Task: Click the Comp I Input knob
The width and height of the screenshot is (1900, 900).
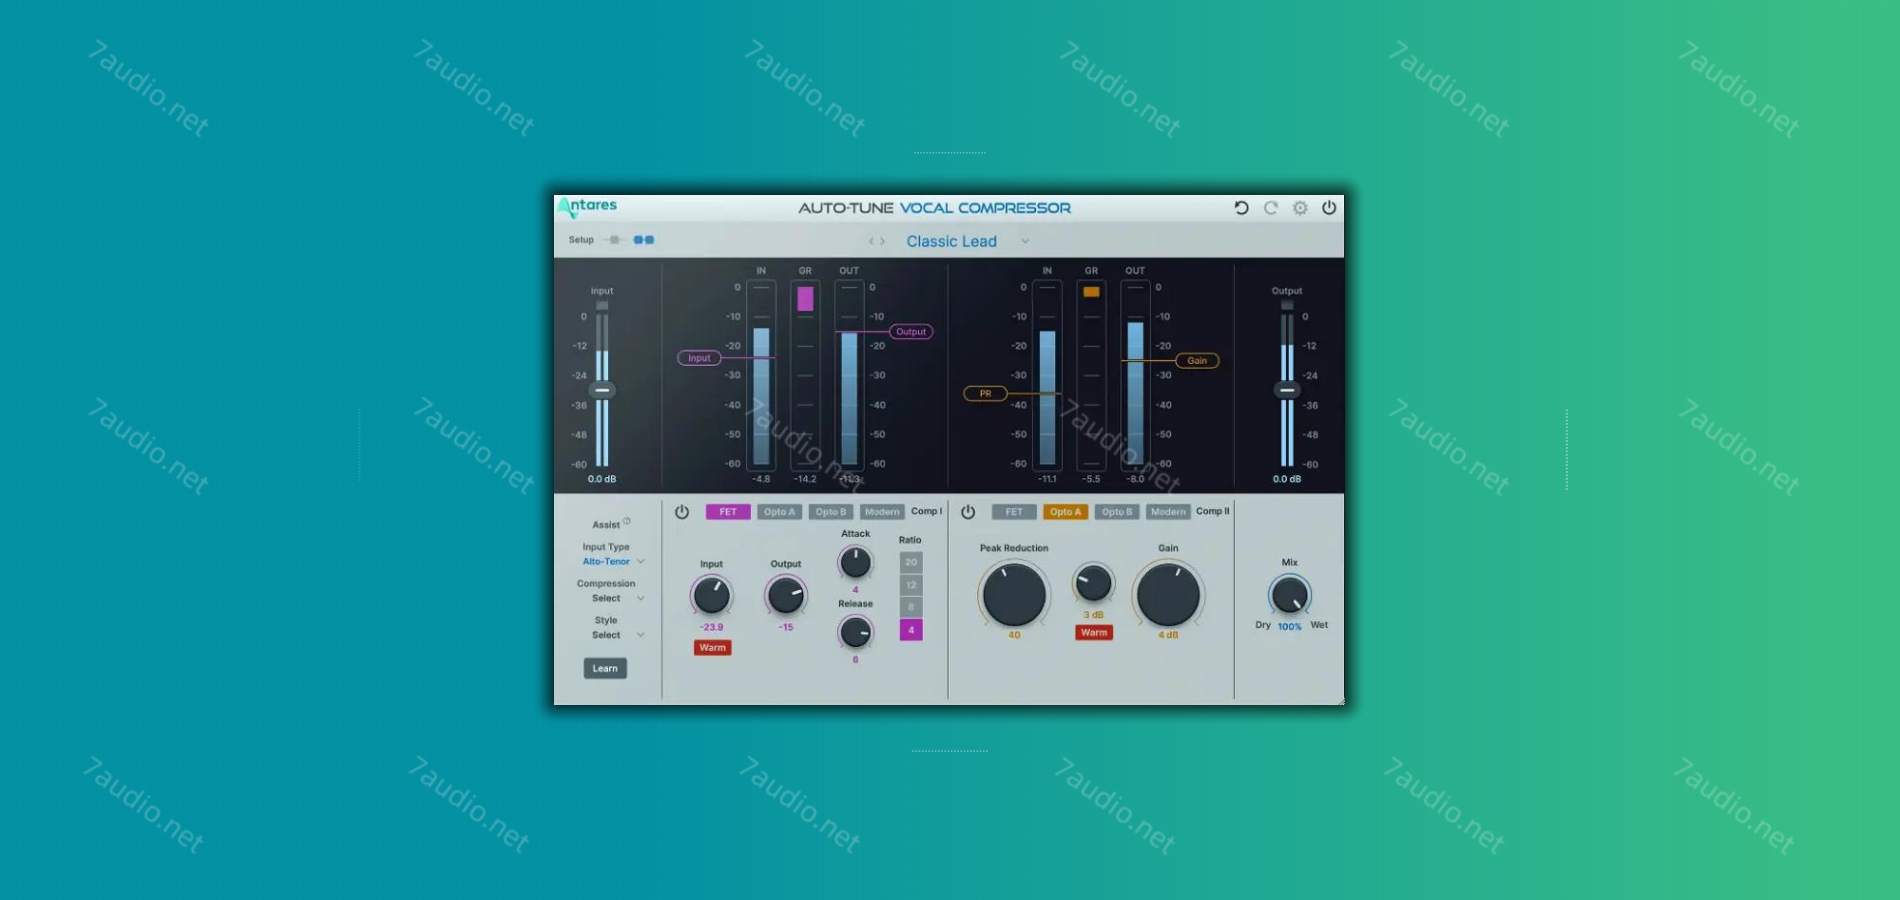Action: (x=711, y=597)
